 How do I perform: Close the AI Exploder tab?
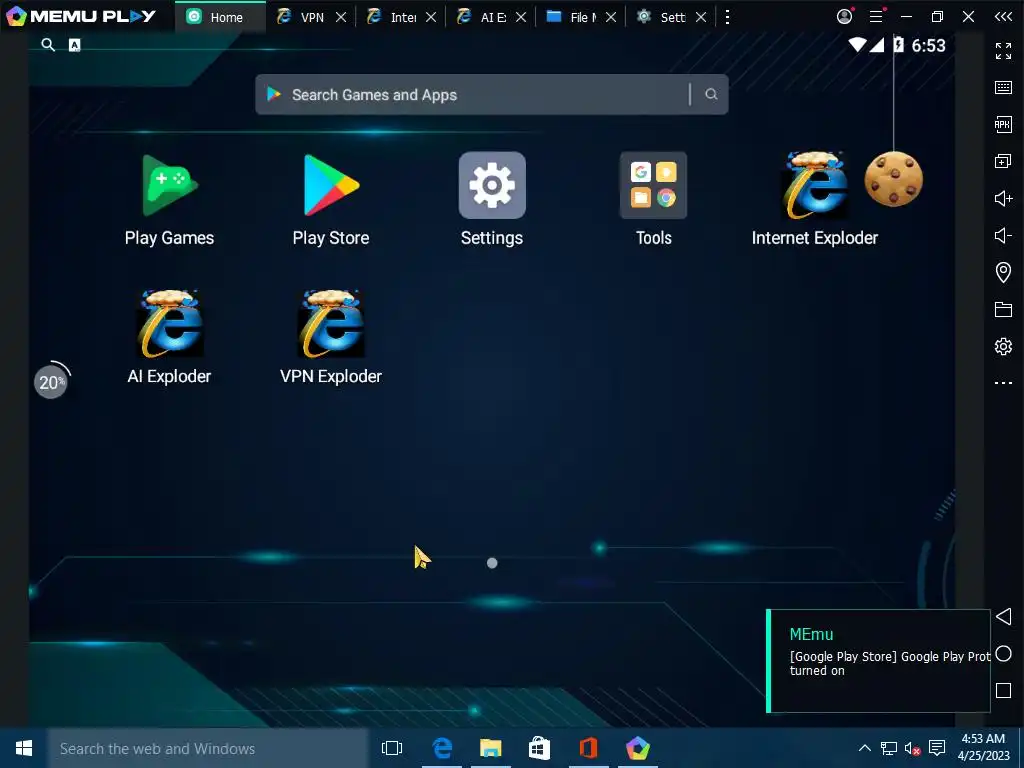click(521, 18)
